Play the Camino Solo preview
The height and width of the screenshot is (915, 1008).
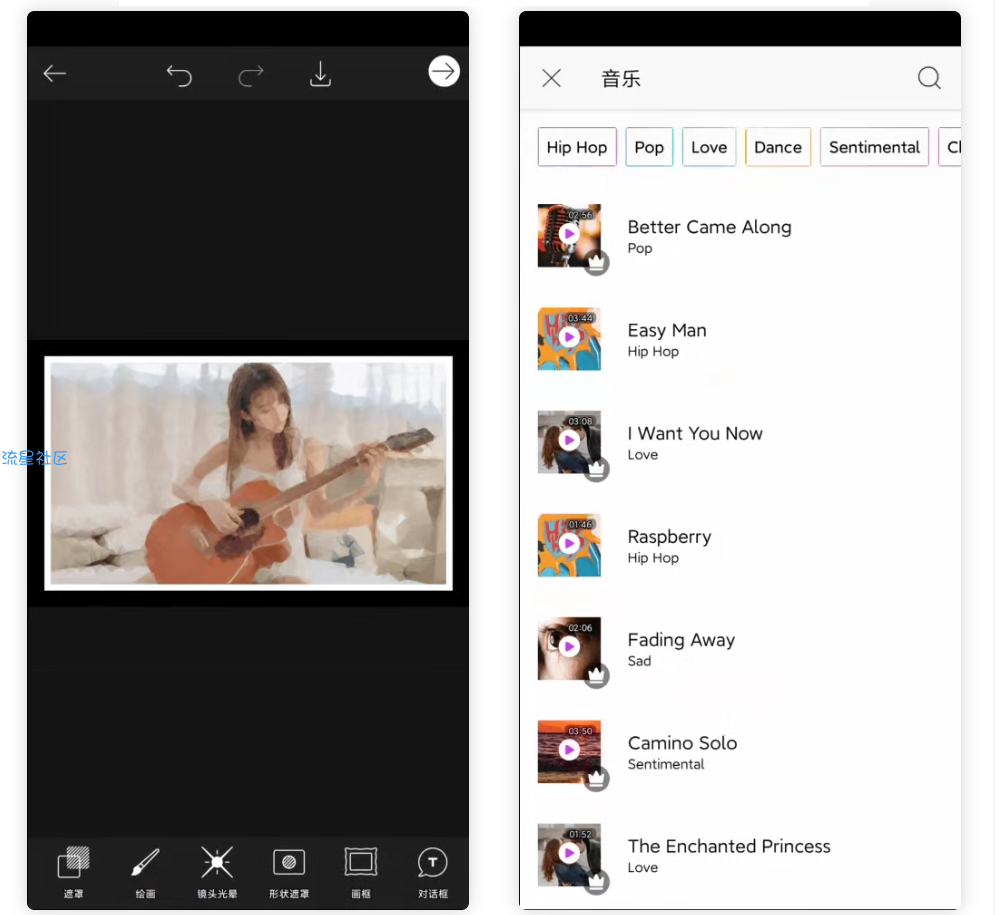pos(569,750)
